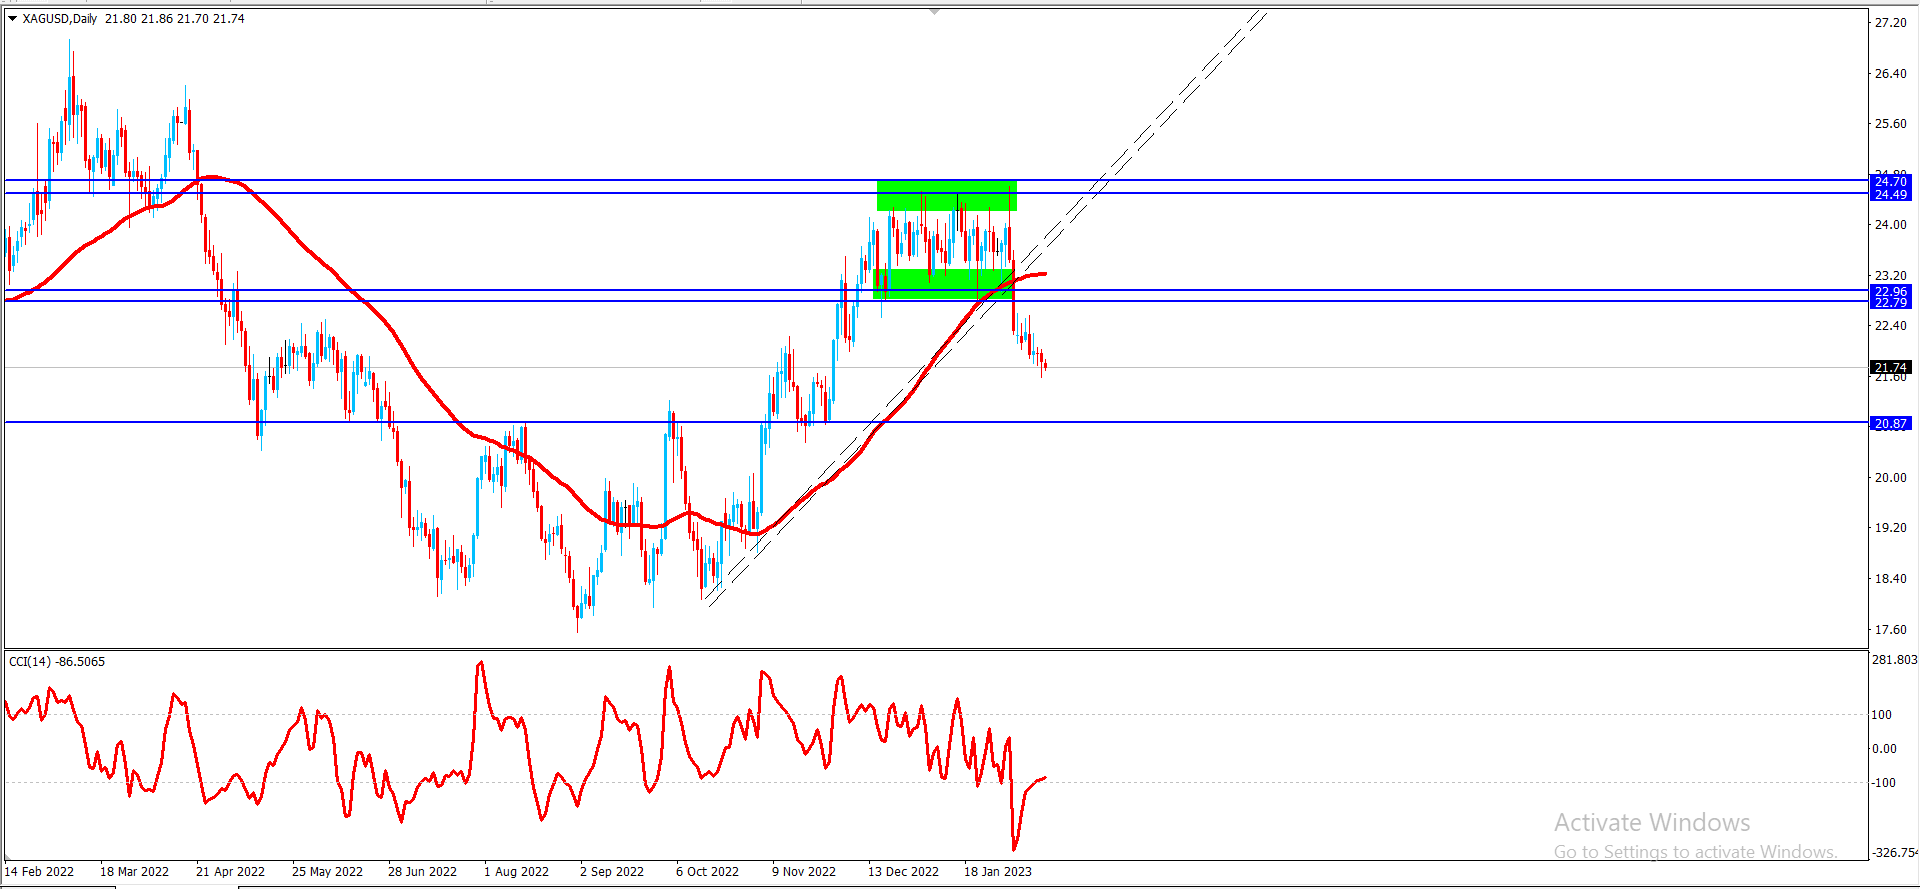Click the lower green rectangle zone
Viewport: 1920px width, 889px height.
pos(943,283)
